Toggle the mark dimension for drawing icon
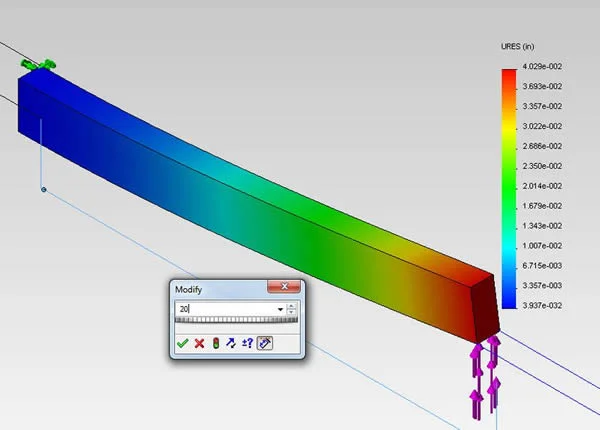 (264, 342)
